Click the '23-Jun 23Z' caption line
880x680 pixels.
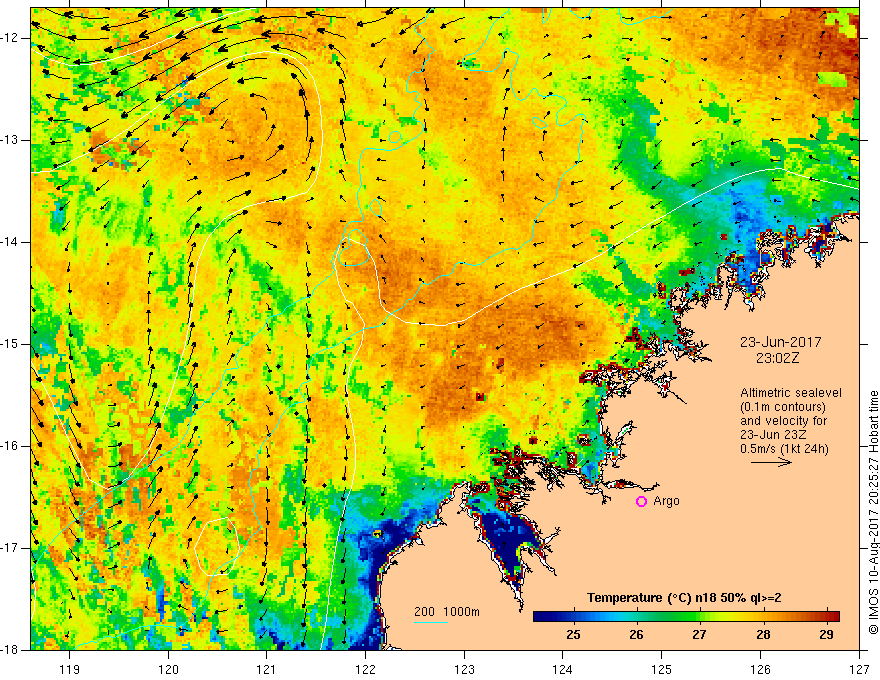pos(775,435)
